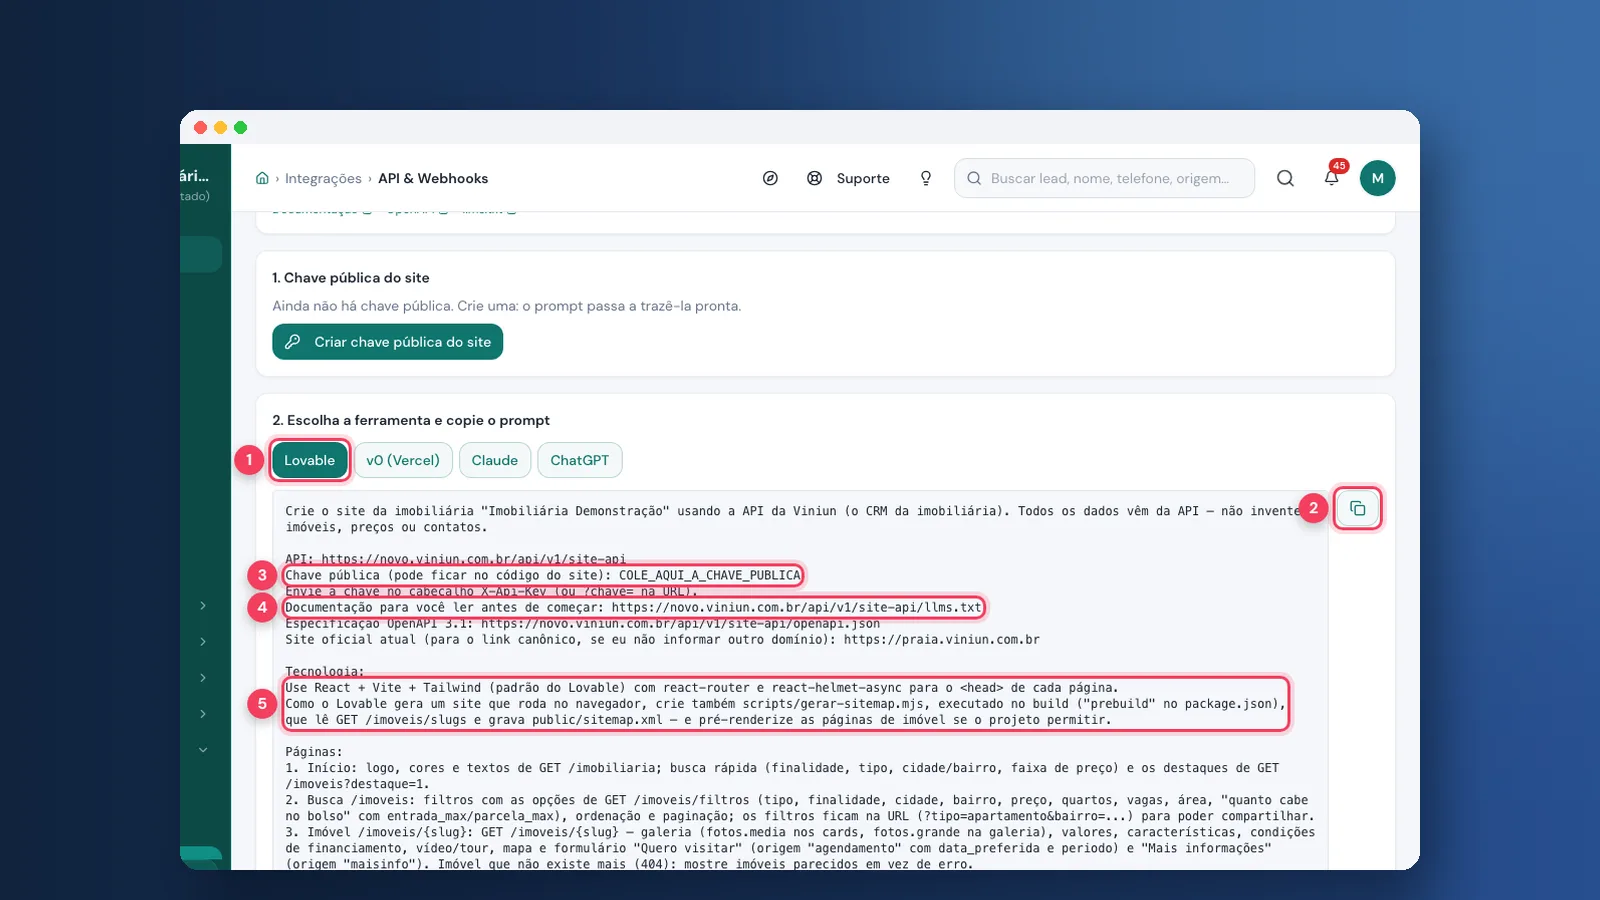Image resolution: width=1600 pixels, height=900 pixels.
Task: Click the magnifier icon beside the search field
Action: 1285,178
